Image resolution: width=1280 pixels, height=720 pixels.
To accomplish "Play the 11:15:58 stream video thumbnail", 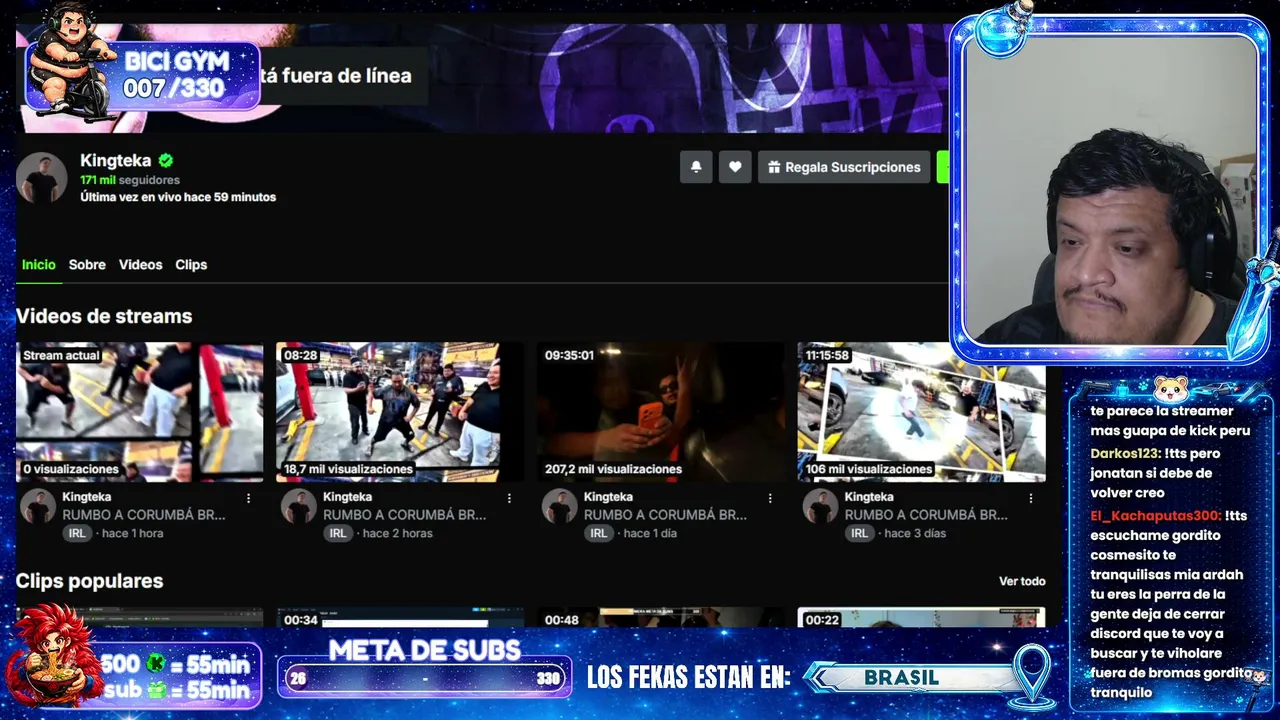I will tap(921, 412).
